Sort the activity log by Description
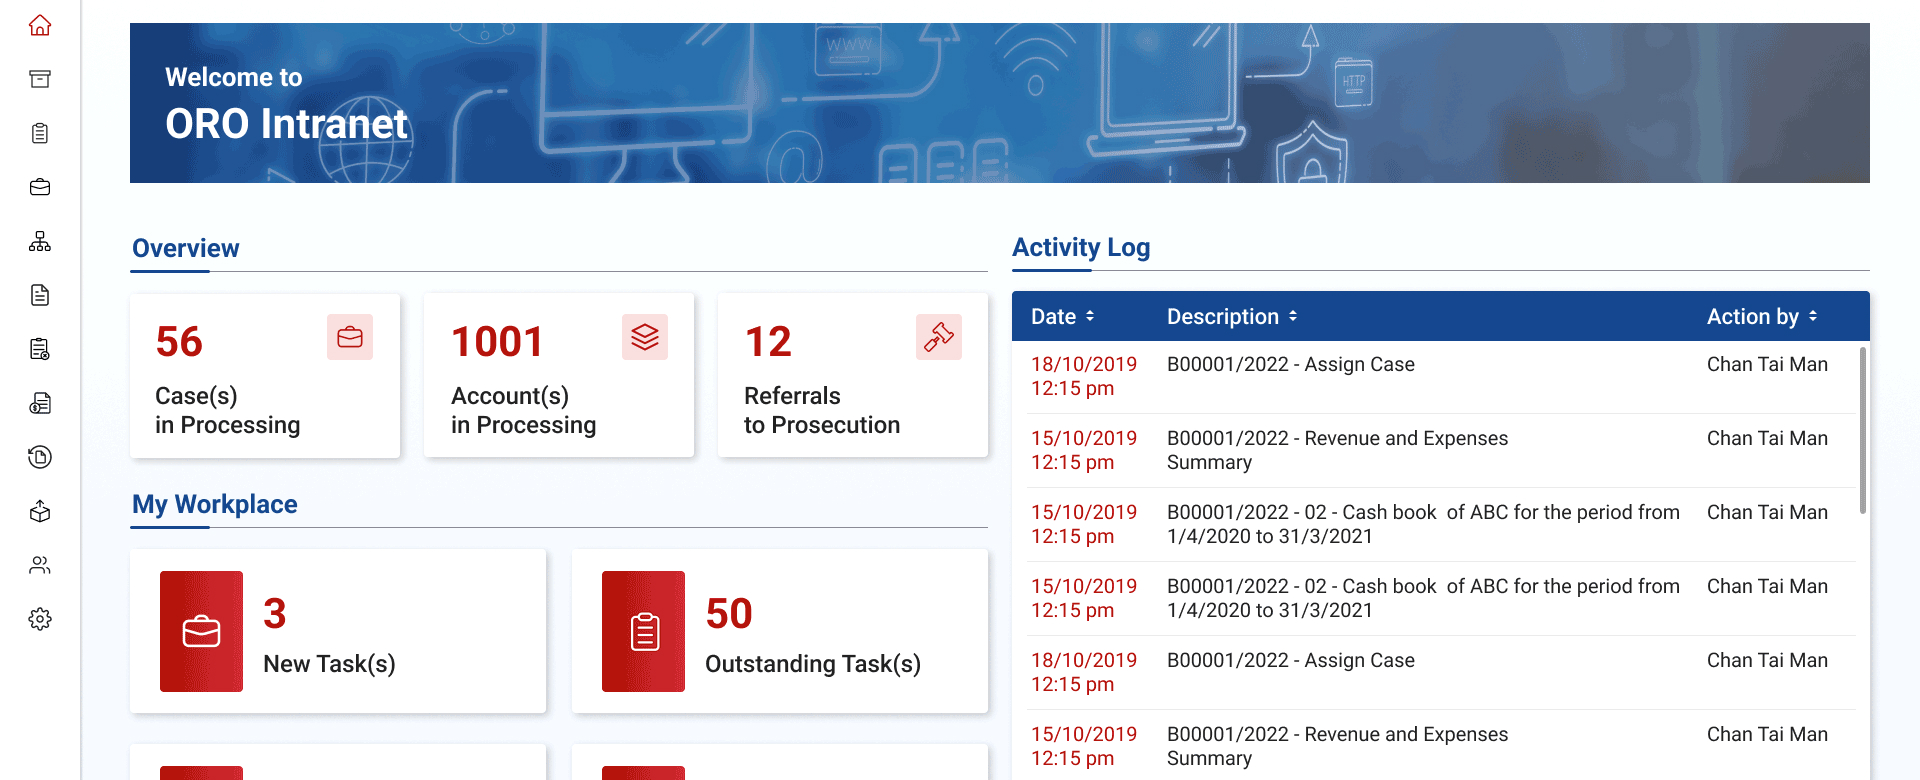 click(1232, 317)
